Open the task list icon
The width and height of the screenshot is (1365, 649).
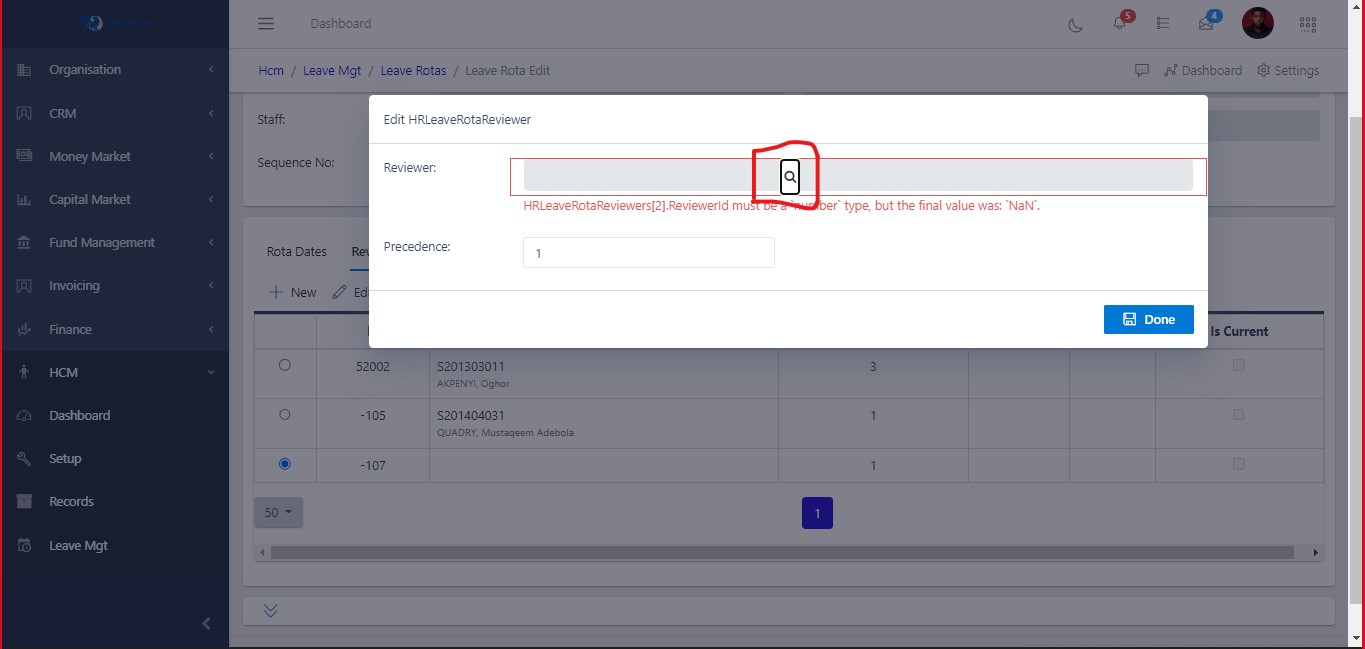1163,24
